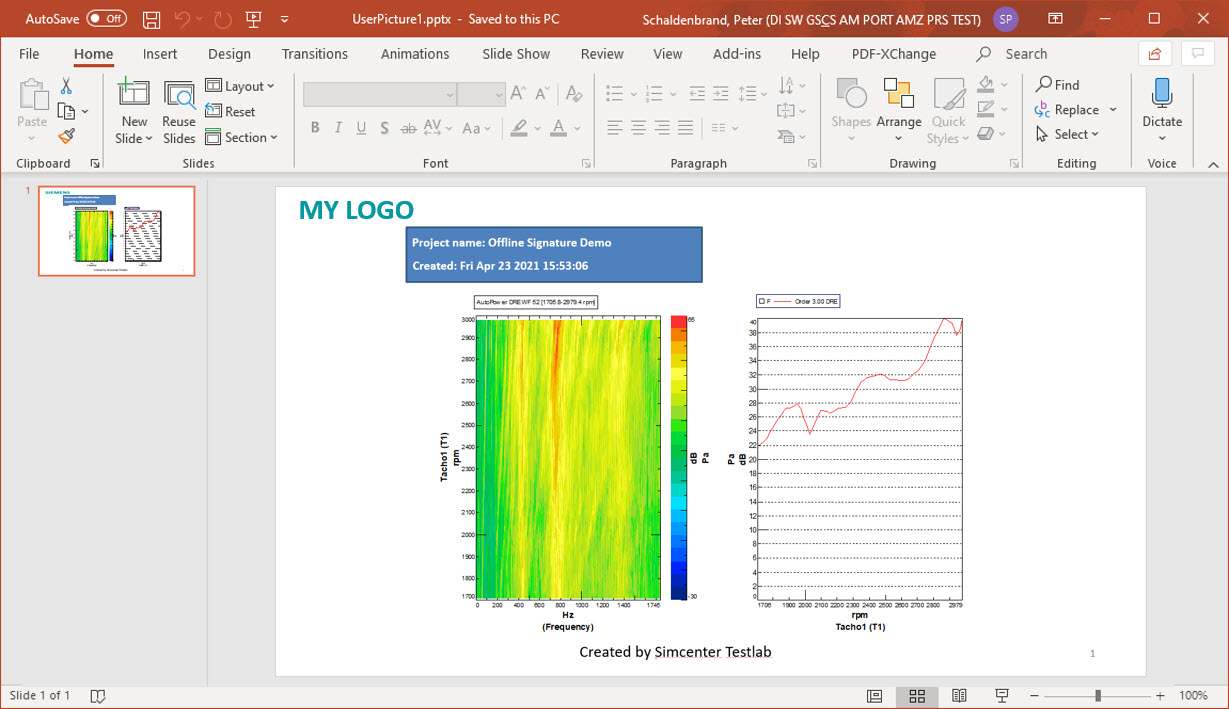Expand the Section dropdown
The height and width of the screenshot is (709, 1229).
(241, 138)
